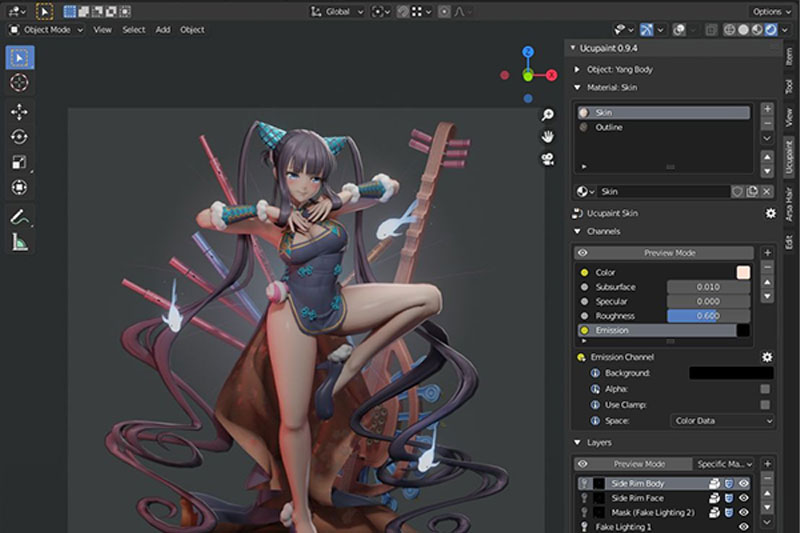Viewport: 800px width, 533px height.
Task: Select the Outline material slot
Action: tap(664, 127)
